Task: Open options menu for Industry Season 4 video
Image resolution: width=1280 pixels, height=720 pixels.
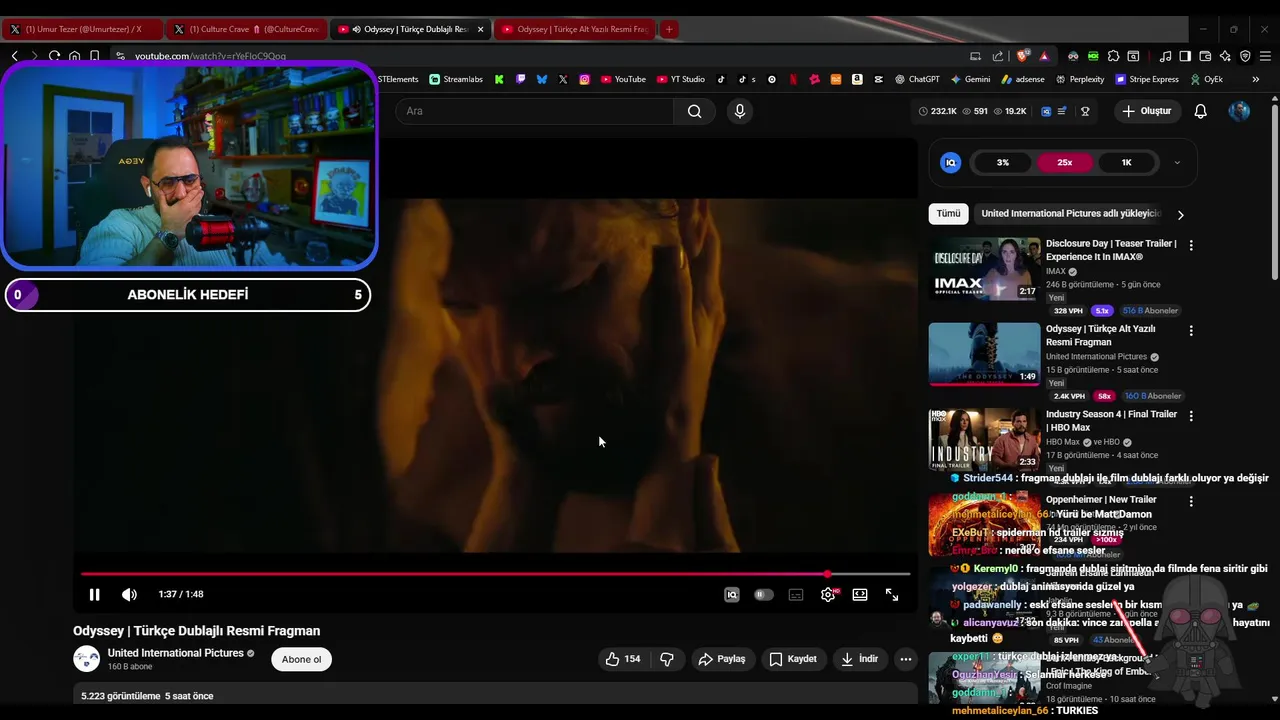Action: pyautogui.click(x=1190, y=415)
